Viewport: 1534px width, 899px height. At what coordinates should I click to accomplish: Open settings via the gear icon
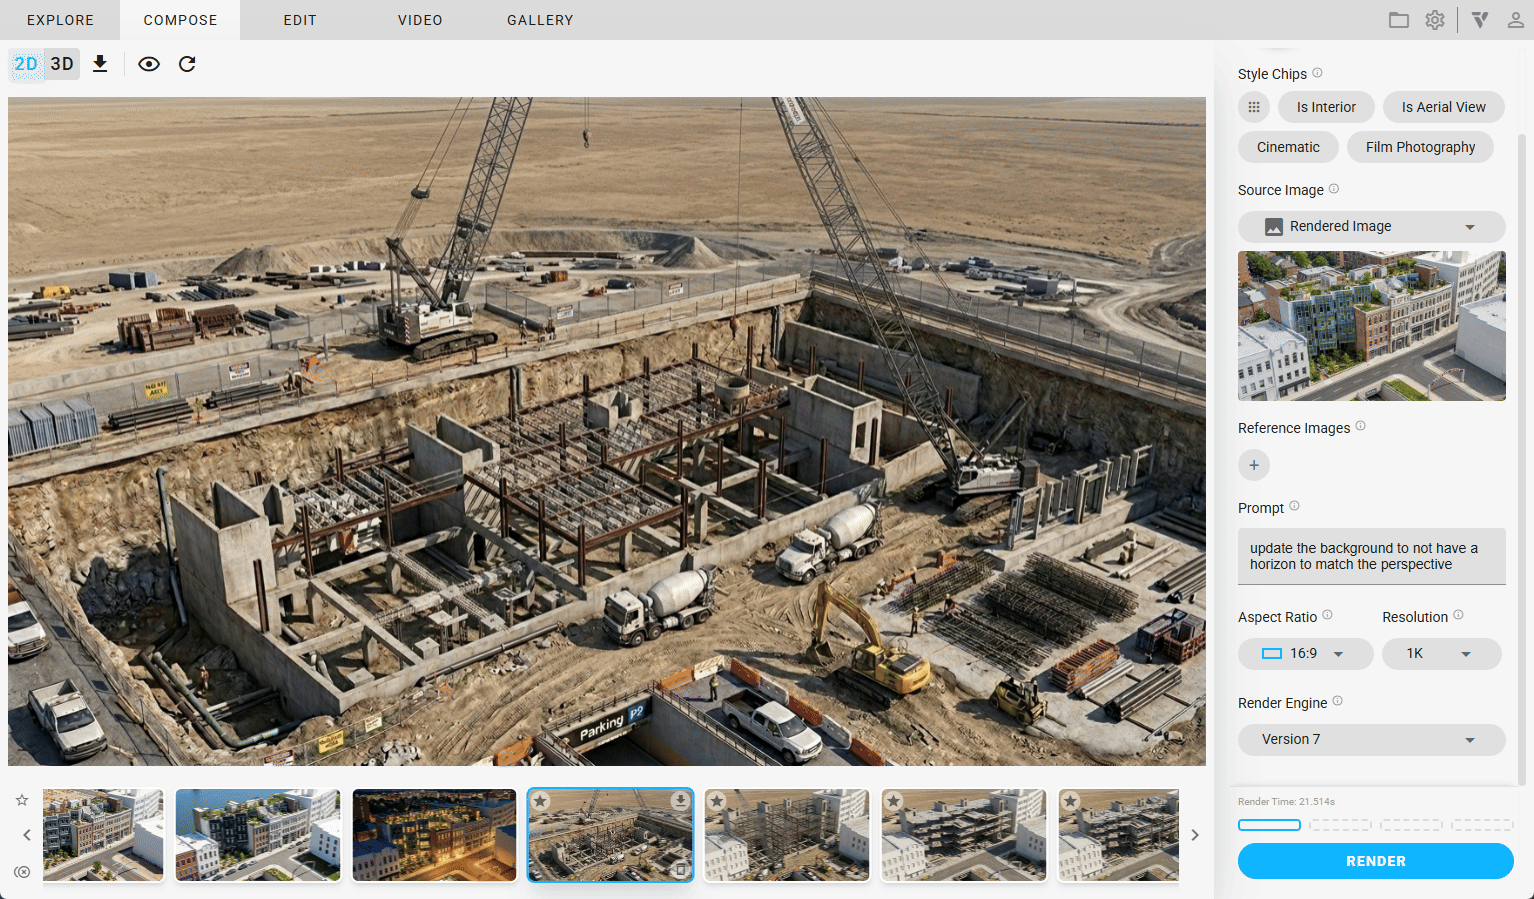1435,20
